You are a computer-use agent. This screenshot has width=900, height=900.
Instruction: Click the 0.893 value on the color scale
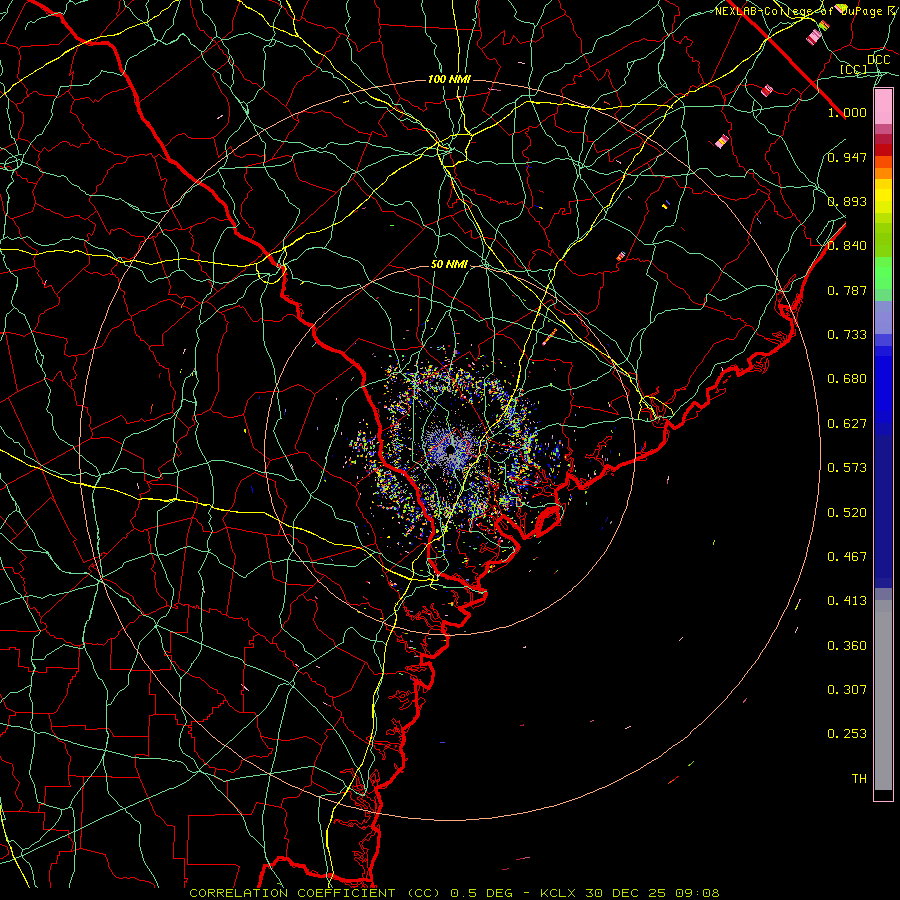tap(847, 201)
